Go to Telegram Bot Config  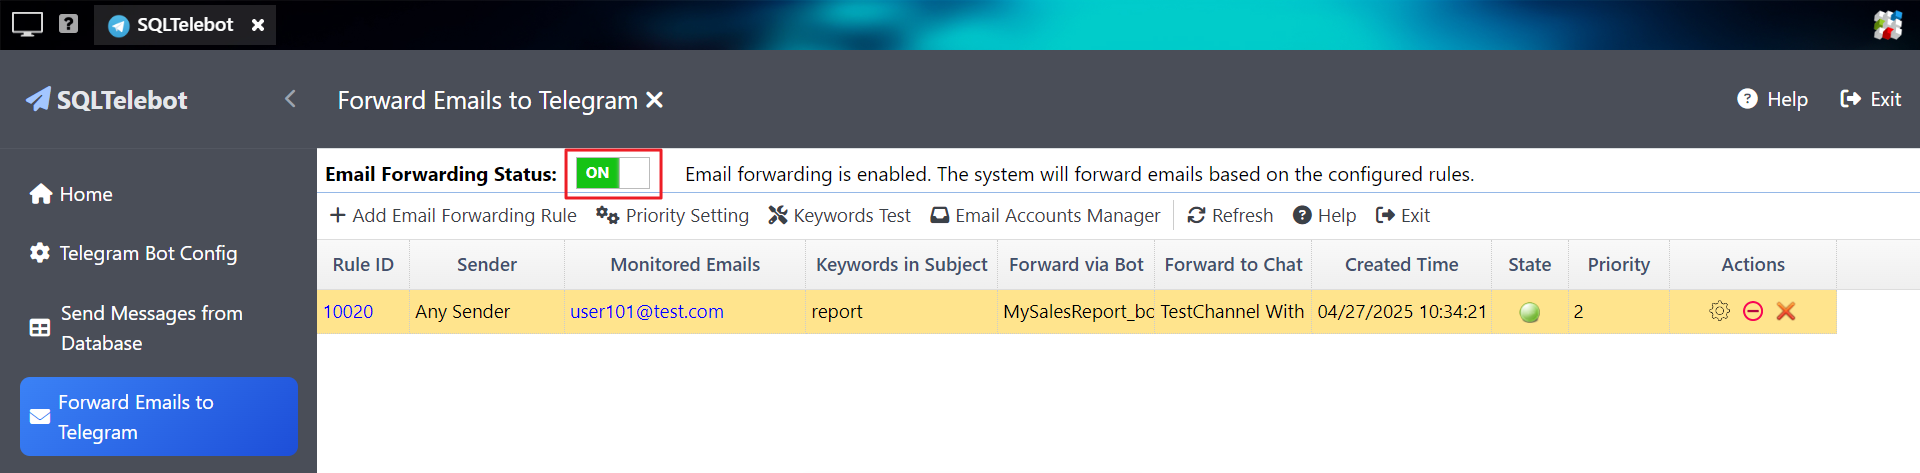click(x=134, y=253)
